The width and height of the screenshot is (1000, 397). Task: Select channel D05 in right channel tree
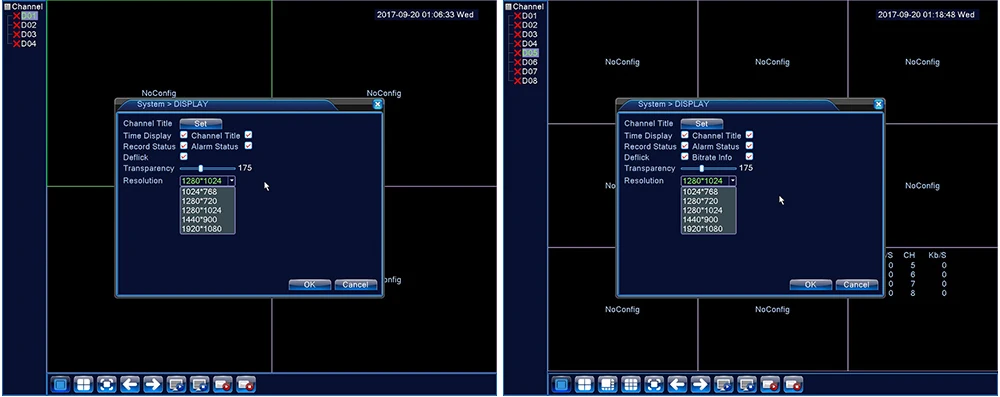531,53
